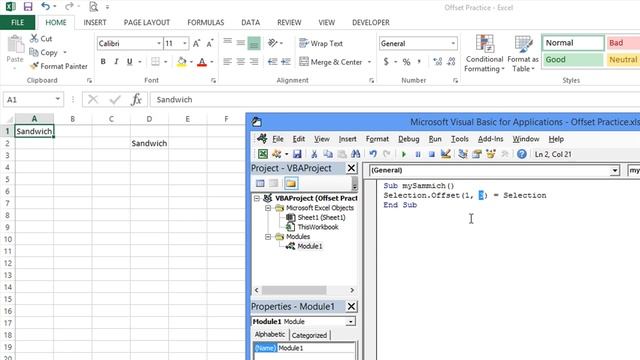Open the Name Box dropdown arrow
The height and width of the screenshot is (360, 640).
click(58, 99)
